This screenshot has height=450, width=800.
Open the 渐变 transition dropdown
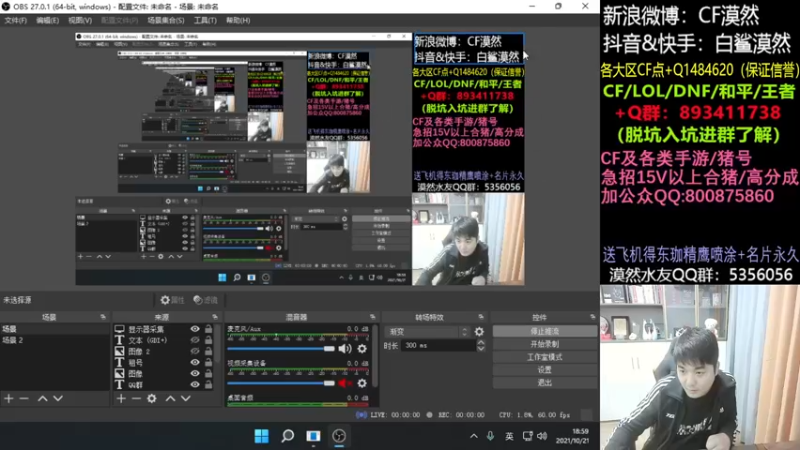[426, 332]
